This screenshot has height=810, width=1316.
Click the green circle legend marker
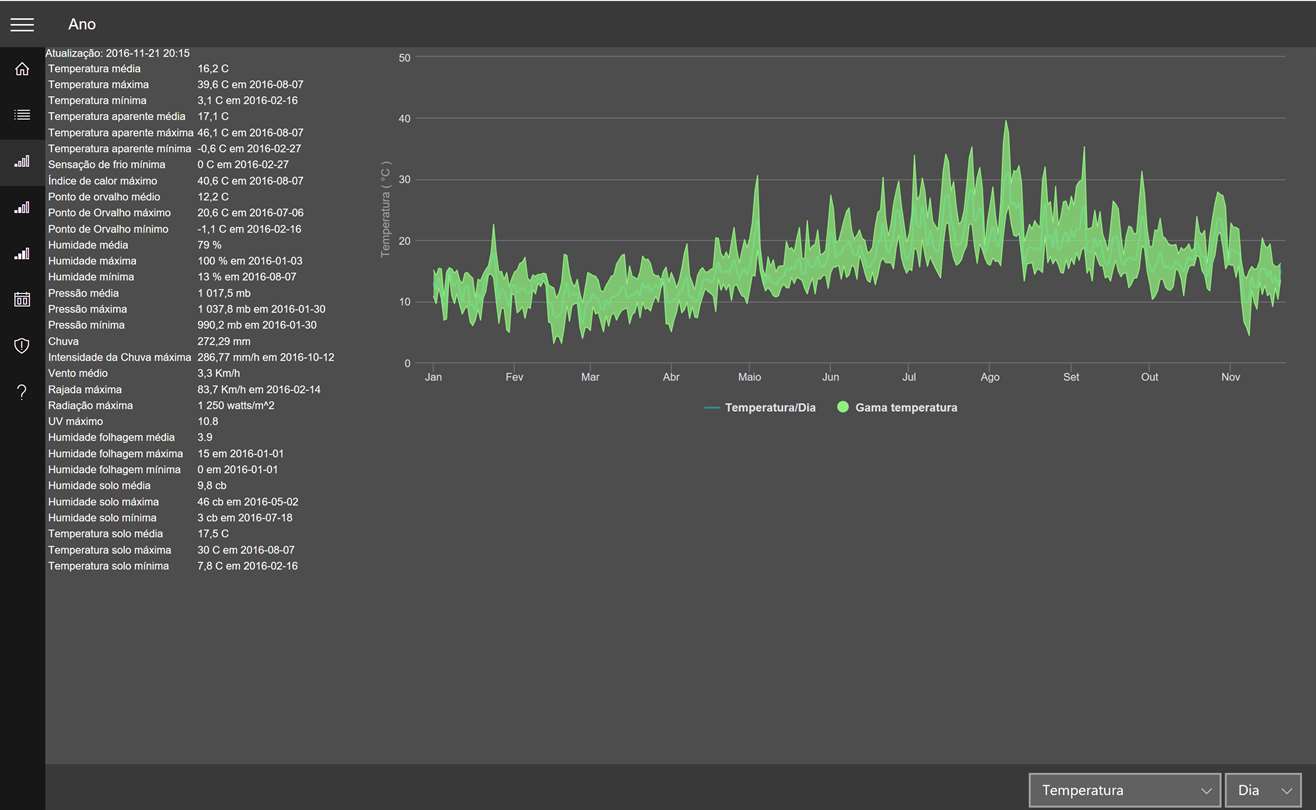click(844, 408)
